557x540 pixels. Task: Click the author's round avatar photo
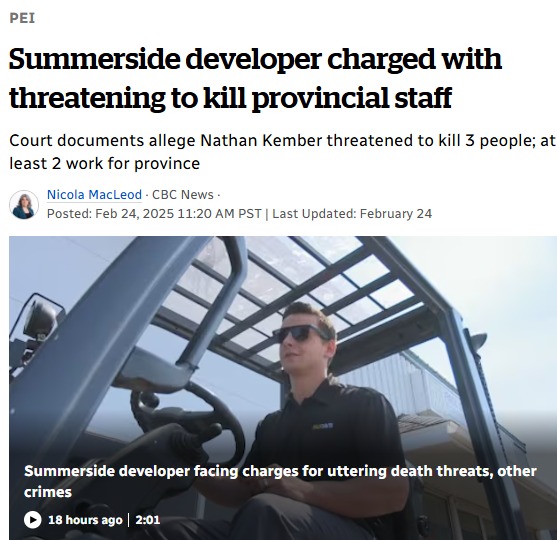point(24,204)
